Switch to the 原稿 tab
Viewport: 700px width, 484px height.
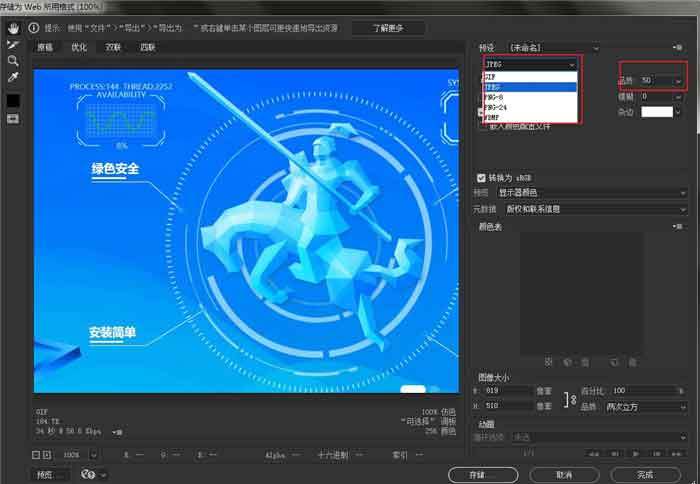coord(45,47)
